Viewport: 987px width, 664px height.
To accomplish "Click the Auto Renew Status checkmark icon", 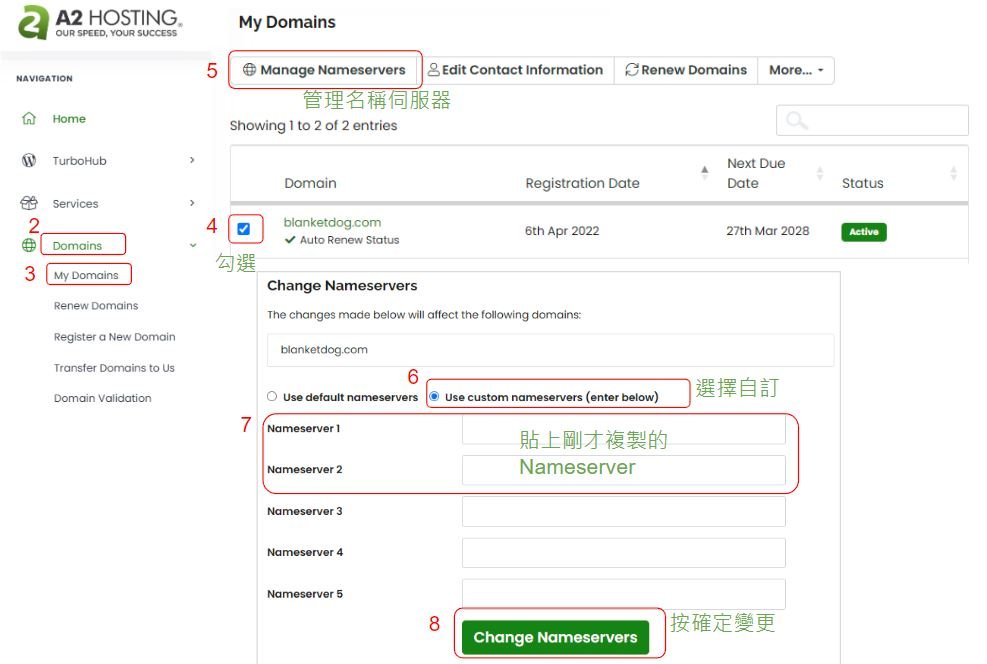I will pyautogui.click(x=290, y=240).
